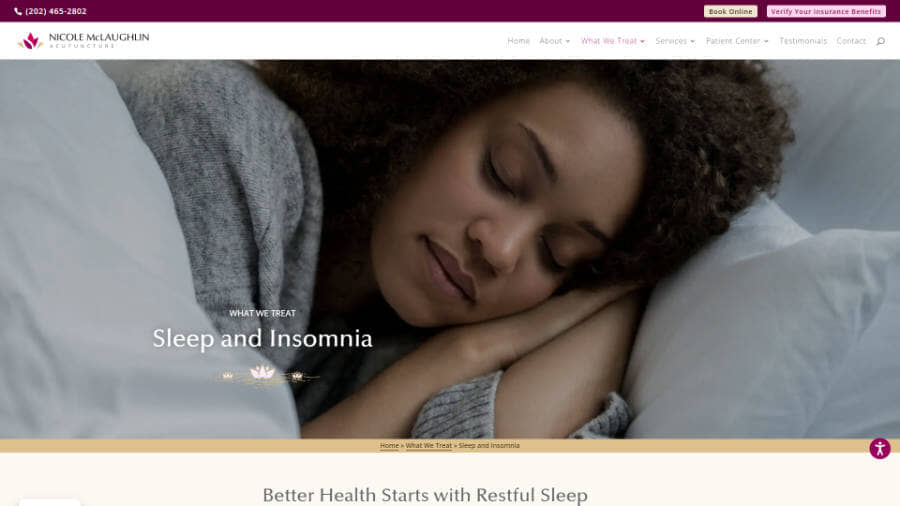Expand the Patient Center dropdown

click(737, 41)
